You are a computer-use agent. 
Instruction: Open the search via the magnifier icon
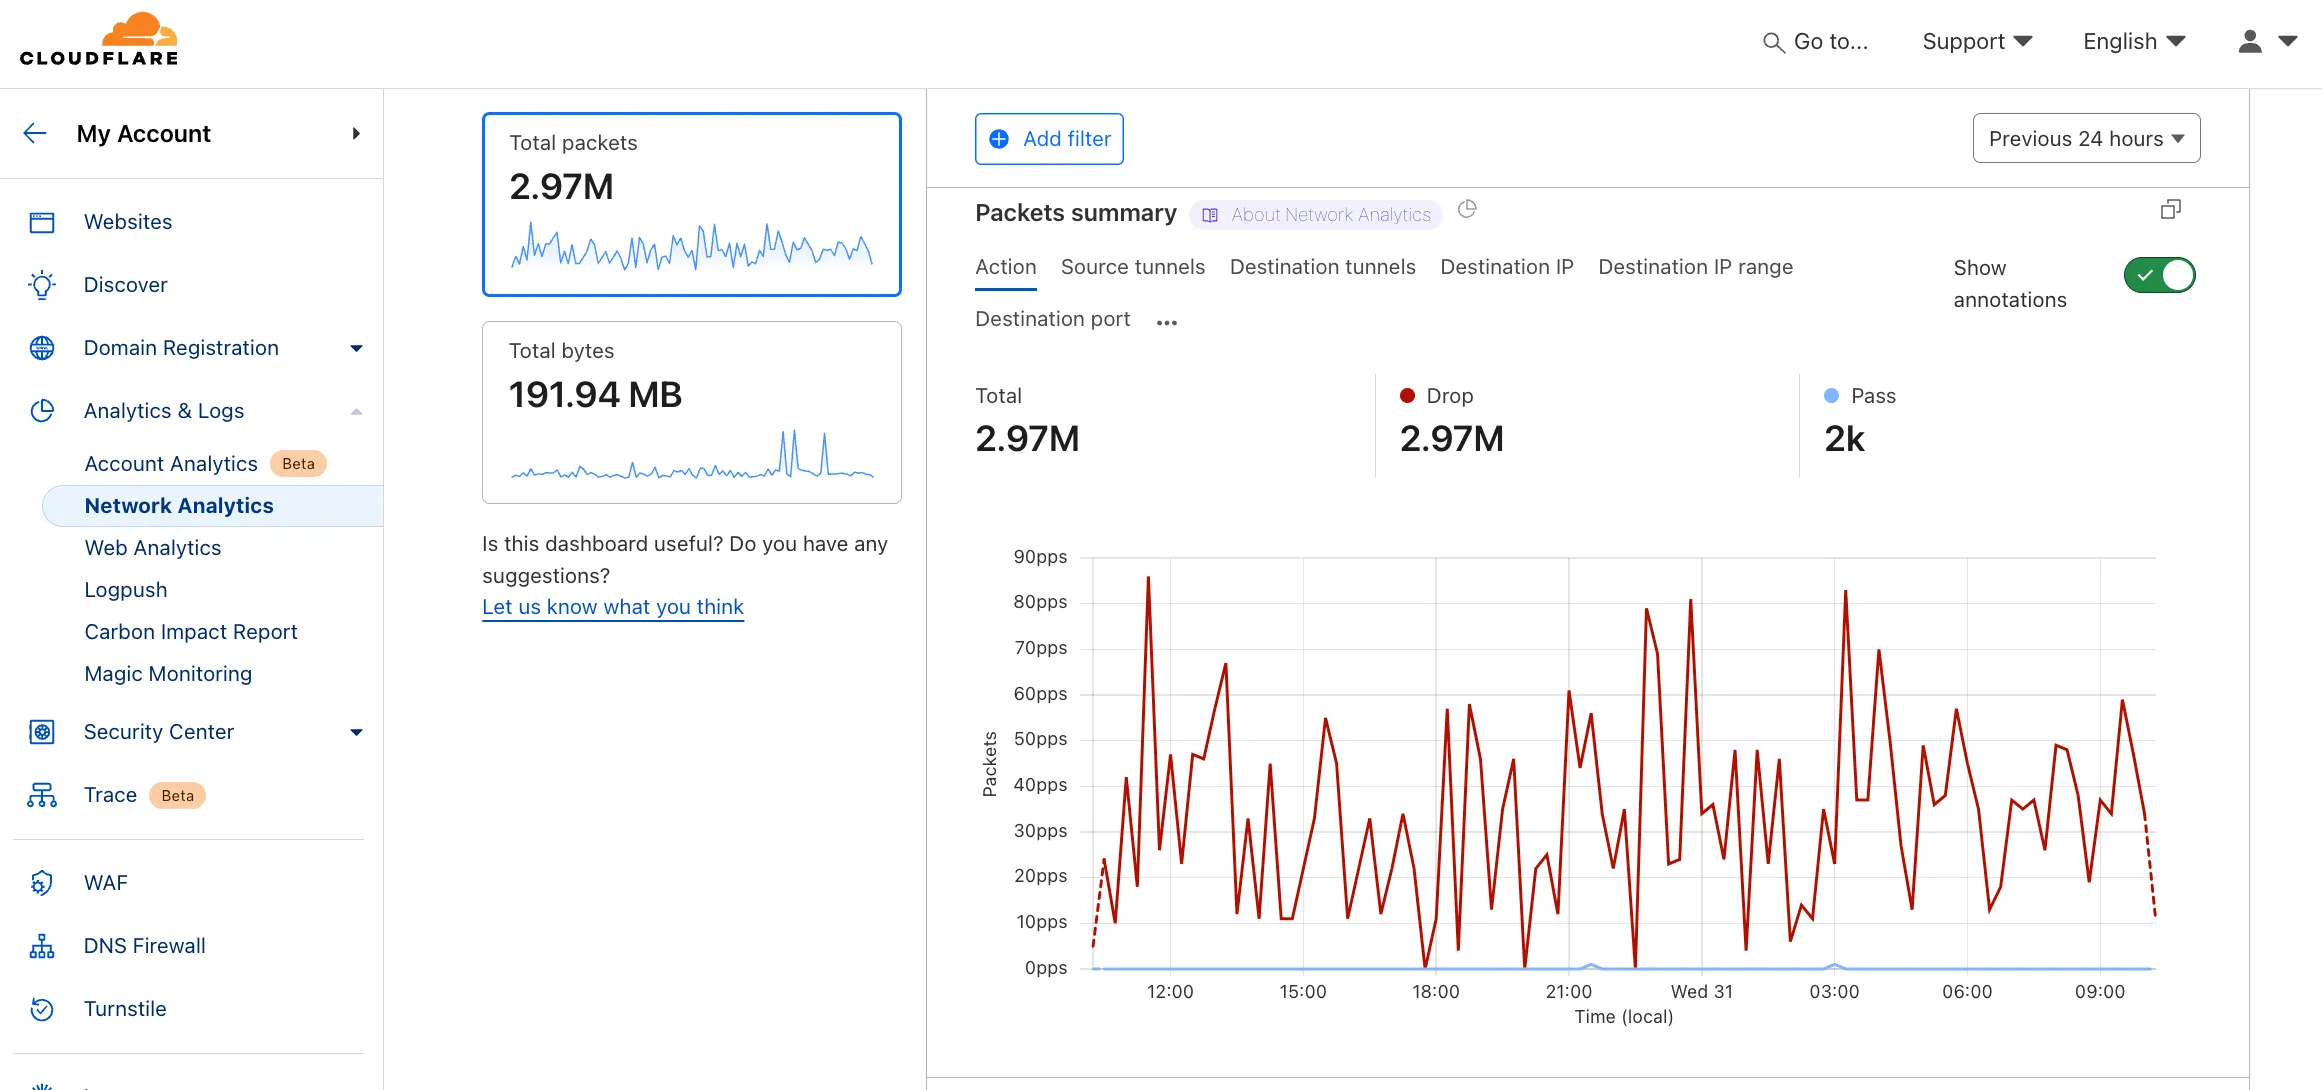[x=1773, y=42]
